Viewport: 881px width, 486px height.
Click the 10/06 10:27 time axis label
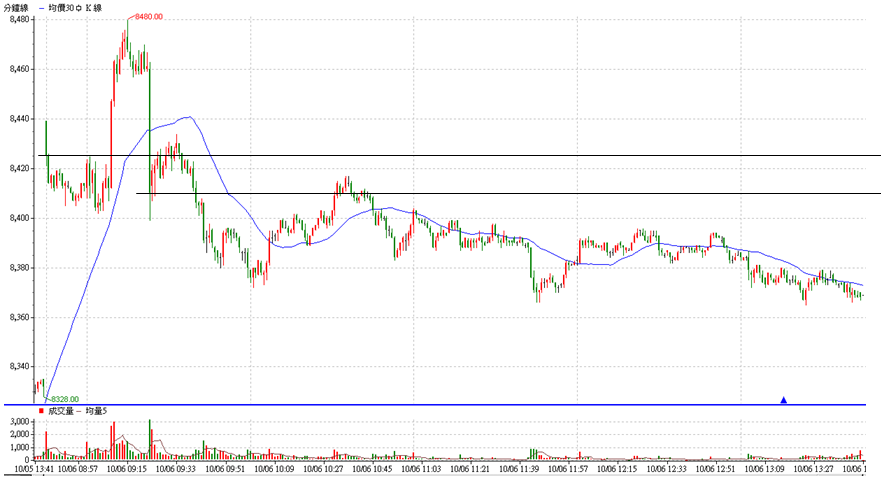point(323,469)
